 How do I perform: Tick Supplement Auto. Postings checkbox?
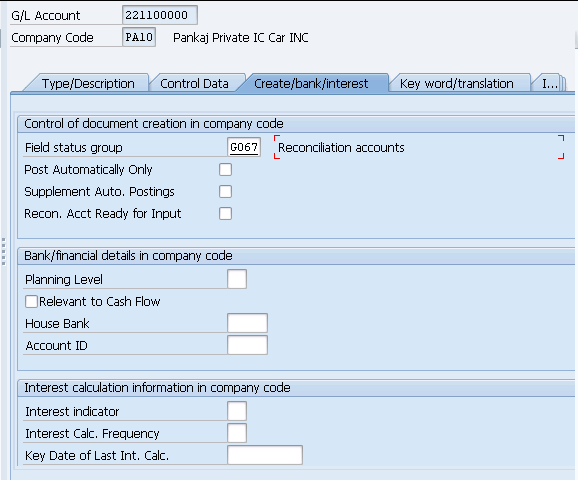tap(225, 192)
